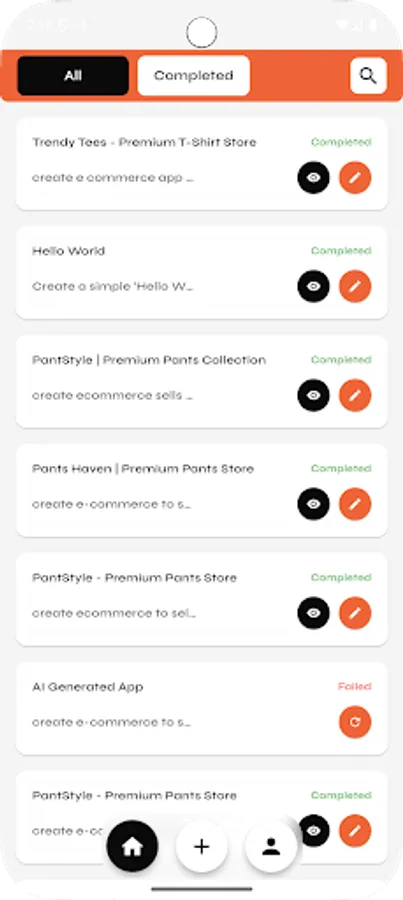Image resolution: width=403 pixels, height=900 pixels.
Task: Open search with the magnifier icon
Action: point(368,76)
